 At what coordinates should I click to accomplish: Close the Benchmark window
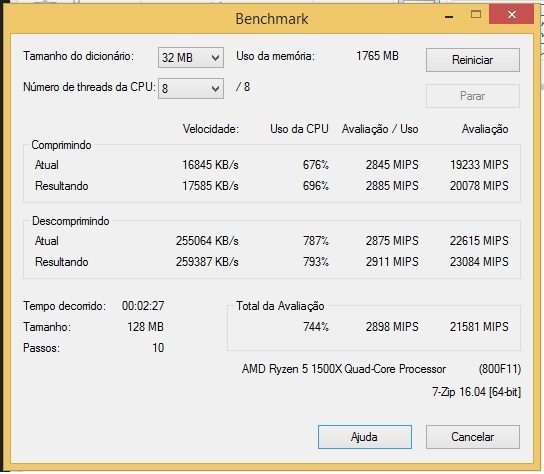click(x=511, y=15)
